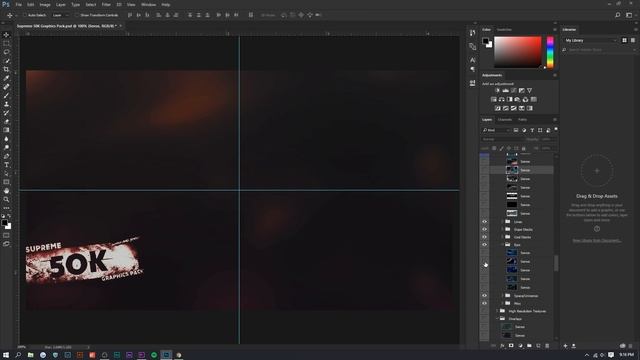The width and height of the screenshot is (640, 360).
Task: Select the Crop tool in the toolbar
Action: point(6,69)
